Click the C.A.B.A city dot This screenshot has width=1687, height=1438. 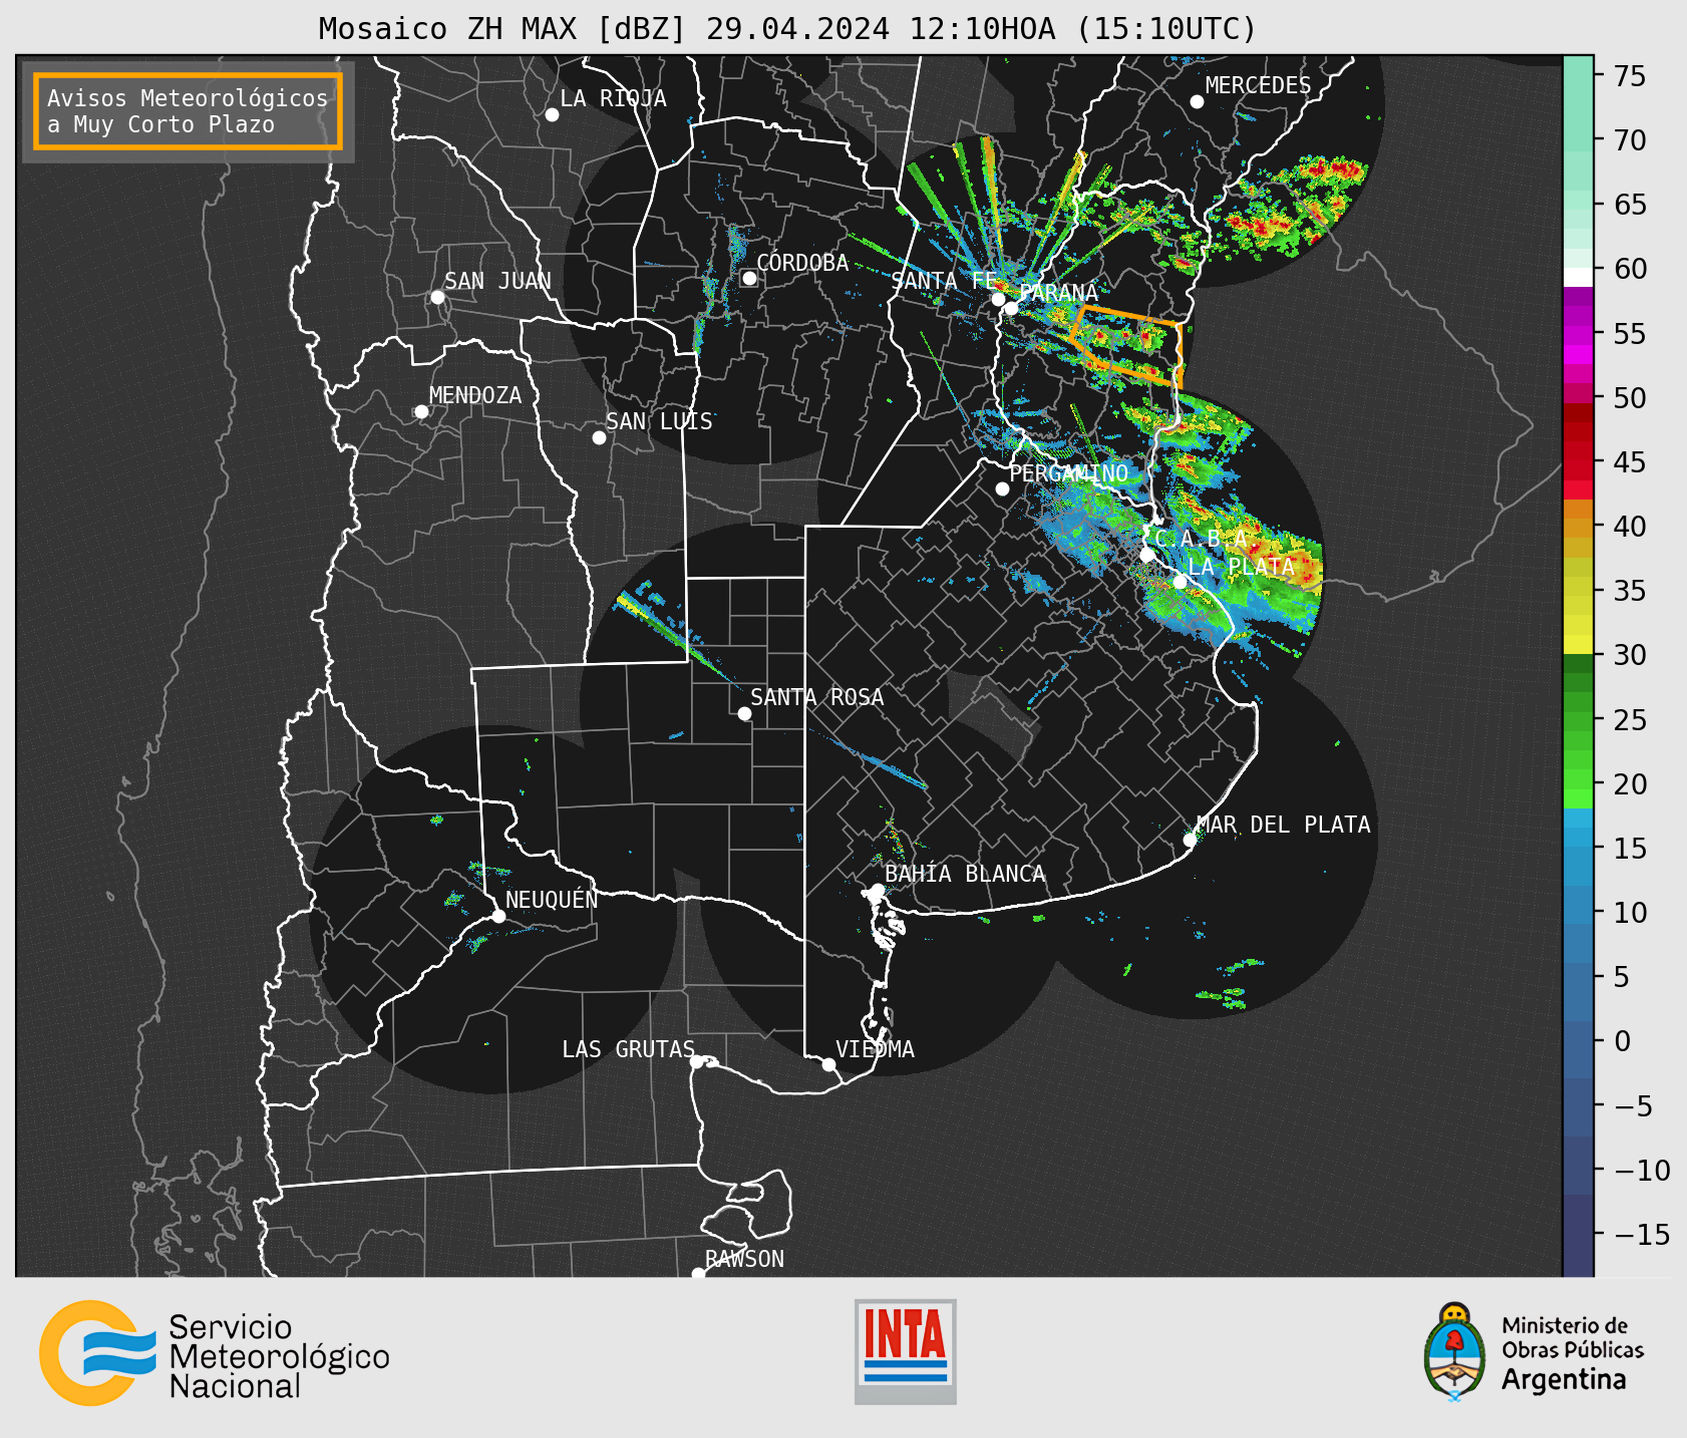1147,555
